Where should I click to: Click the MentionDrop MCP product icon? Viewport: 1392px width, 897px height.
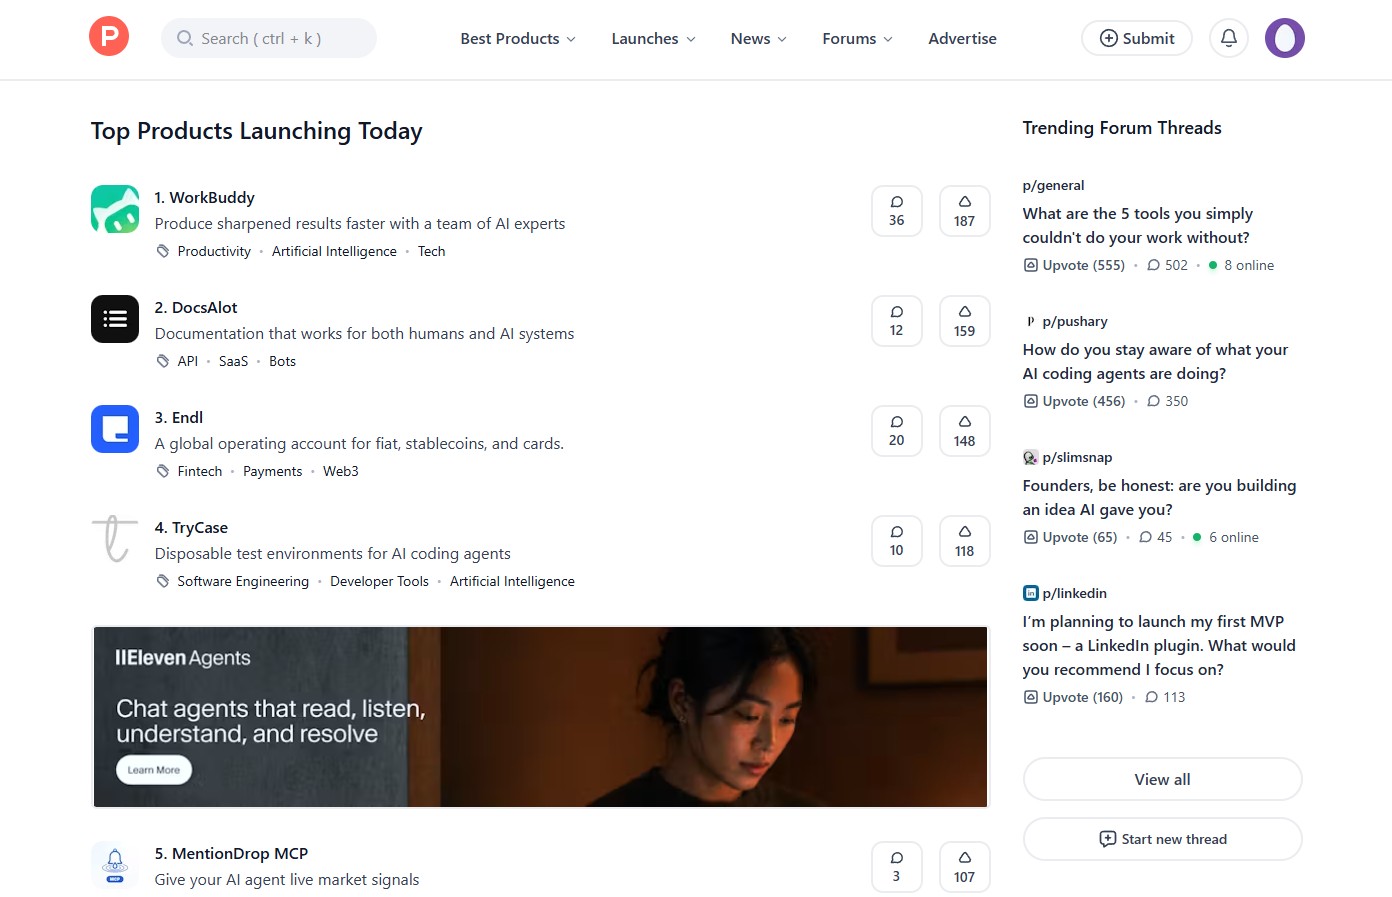[x=115, y=865]
